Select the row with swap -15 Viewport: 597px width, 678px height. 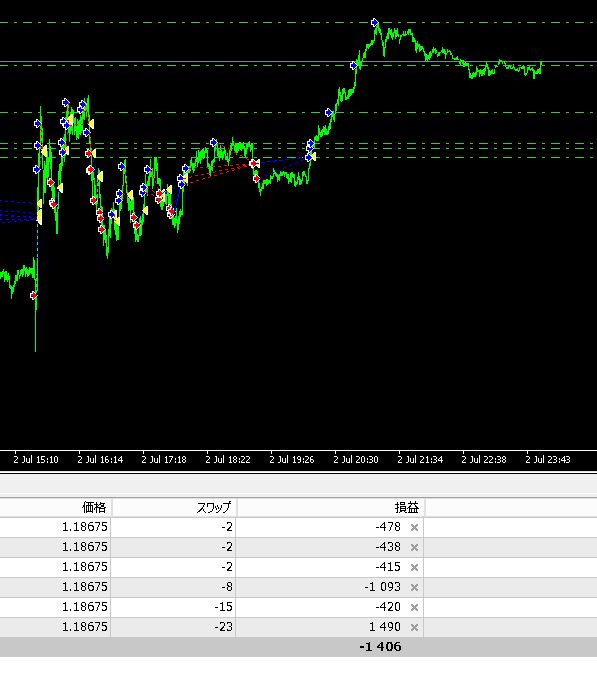pos(298,607)
